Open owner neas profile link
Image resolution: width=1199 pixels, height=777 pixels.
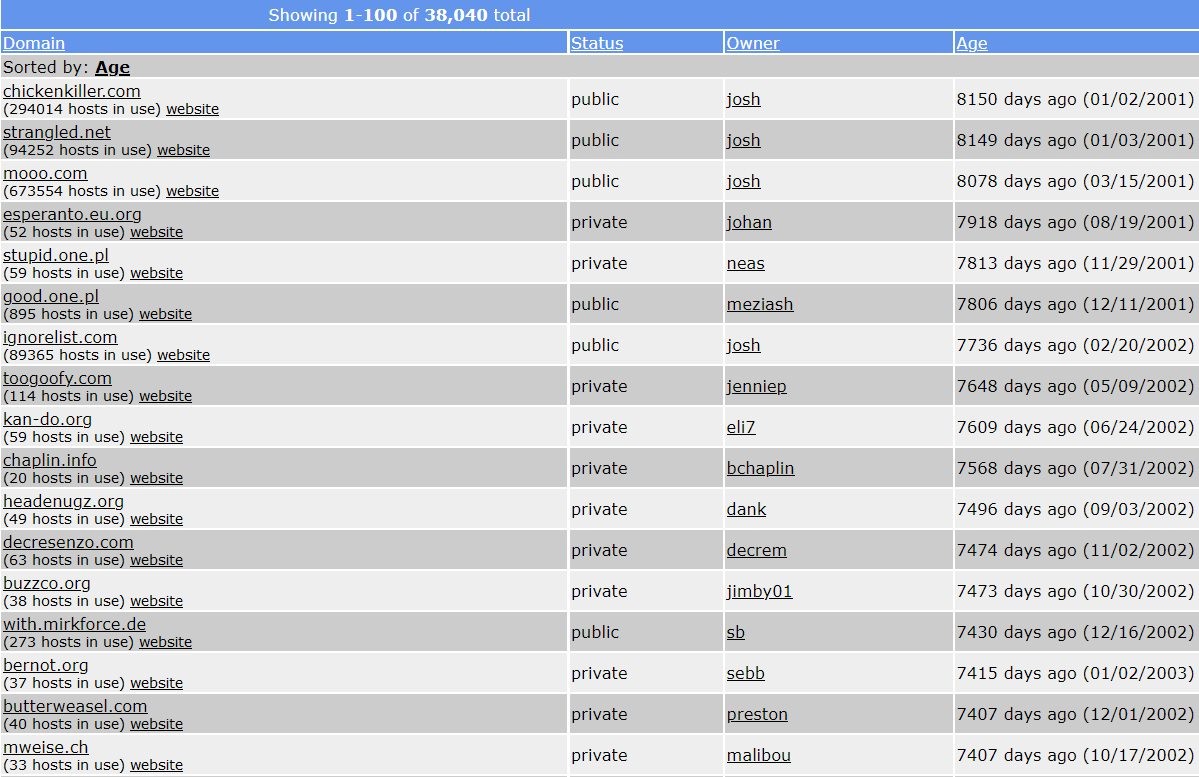click(x=746, y=264)
